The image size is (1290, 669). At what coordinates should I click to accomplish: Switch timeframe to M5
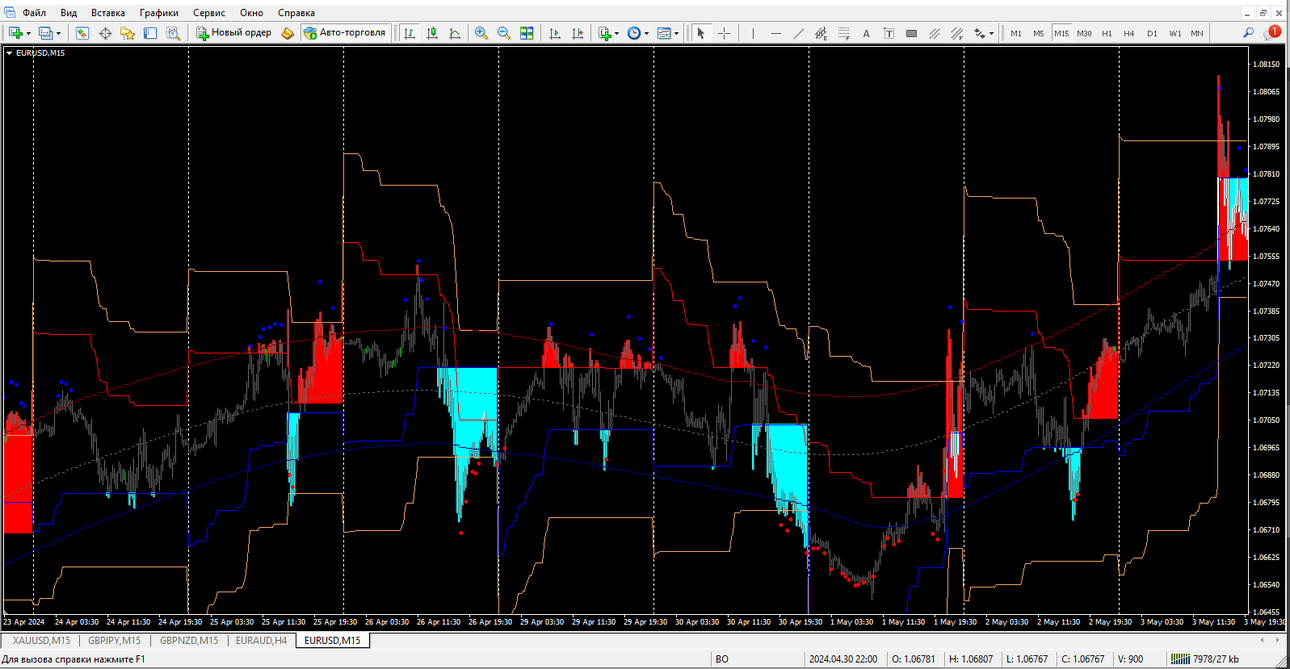(x=1038, y=33)
